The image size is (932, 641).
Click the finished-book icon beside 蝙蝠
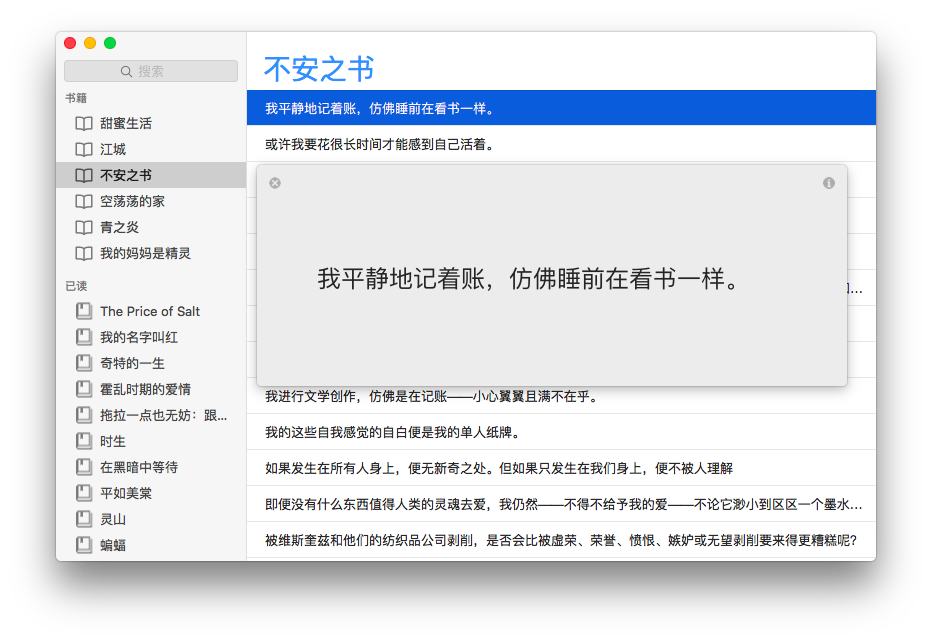(x=84, y=545)
